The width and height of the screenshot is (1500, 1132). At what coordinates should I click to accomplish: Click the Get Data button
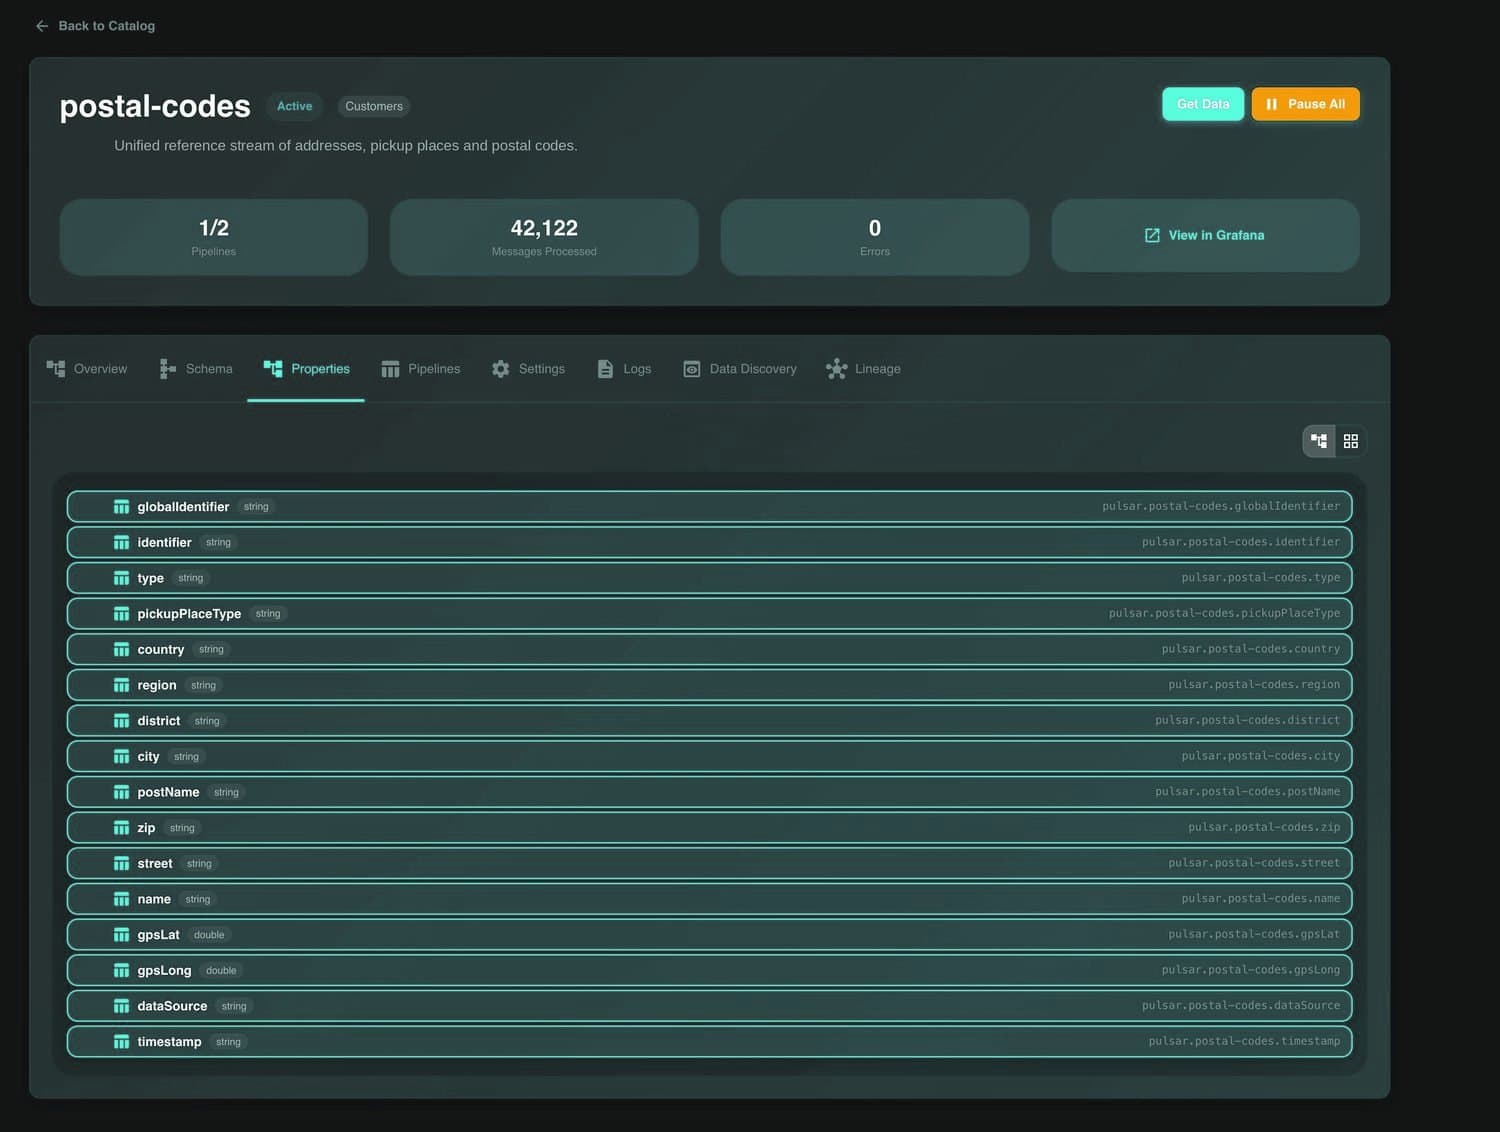(1203, 104)
